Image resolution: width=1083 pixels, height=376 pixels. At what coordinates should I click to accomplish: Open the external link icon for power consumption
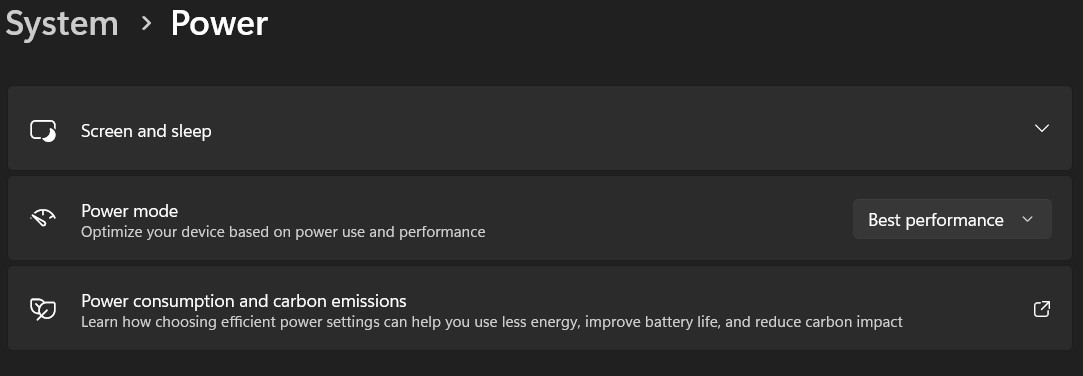coord(1042,309)
